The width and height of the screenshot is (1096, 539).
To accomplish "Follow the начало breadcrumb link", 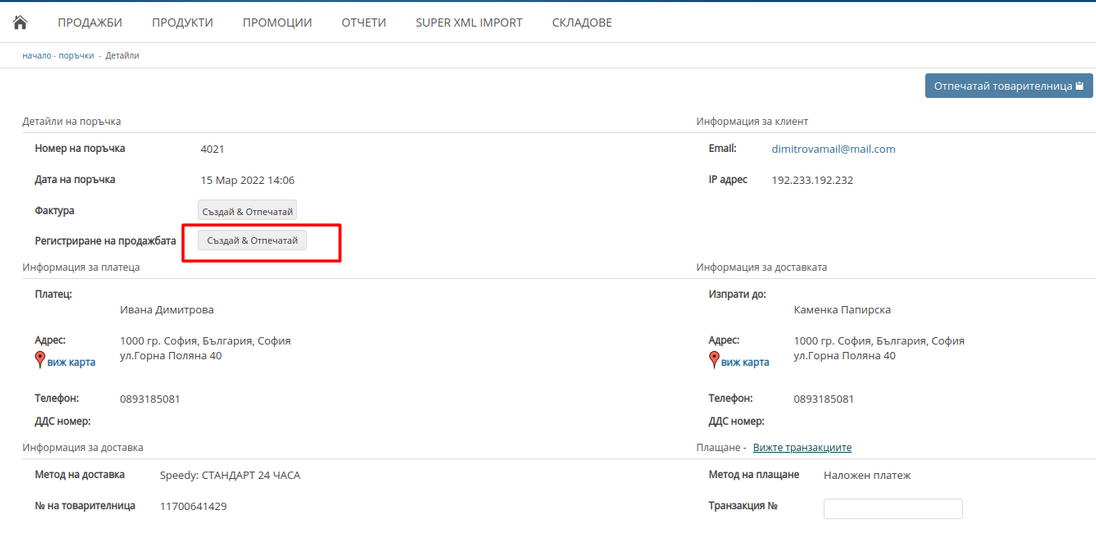I will [x=37, y=56].
